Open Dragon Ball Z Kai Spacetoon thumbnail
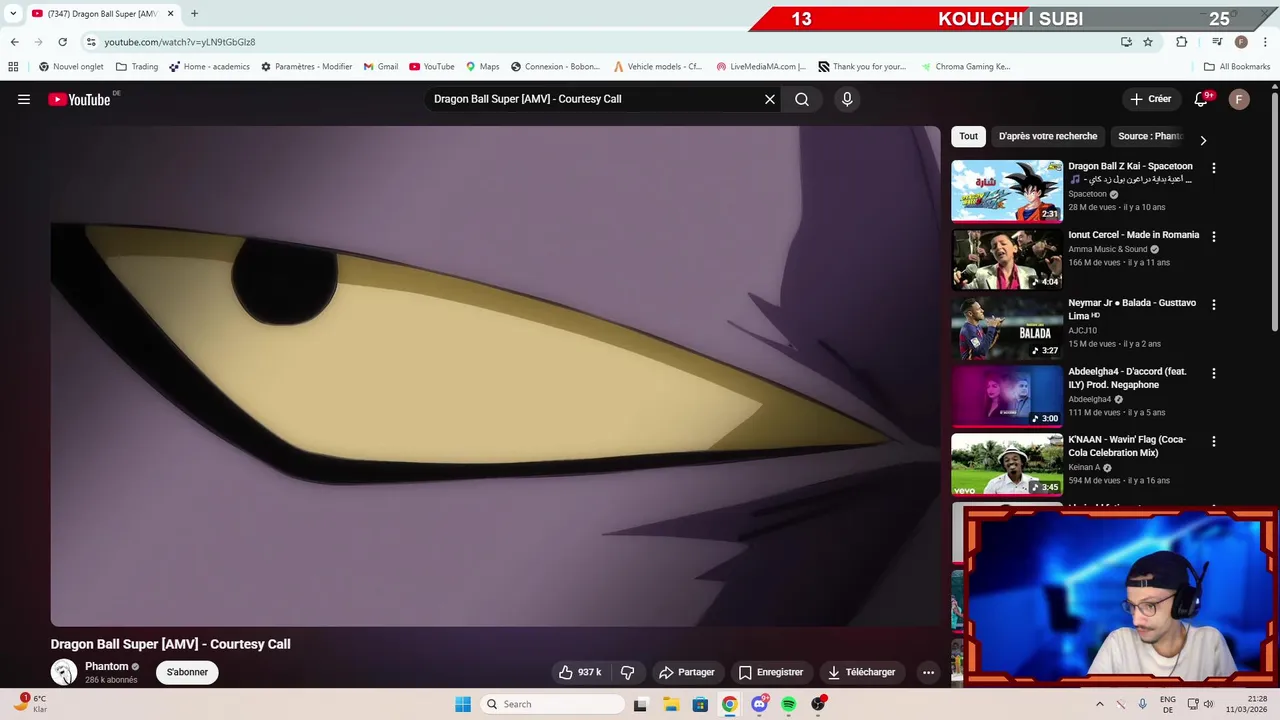 (1007, 191)
